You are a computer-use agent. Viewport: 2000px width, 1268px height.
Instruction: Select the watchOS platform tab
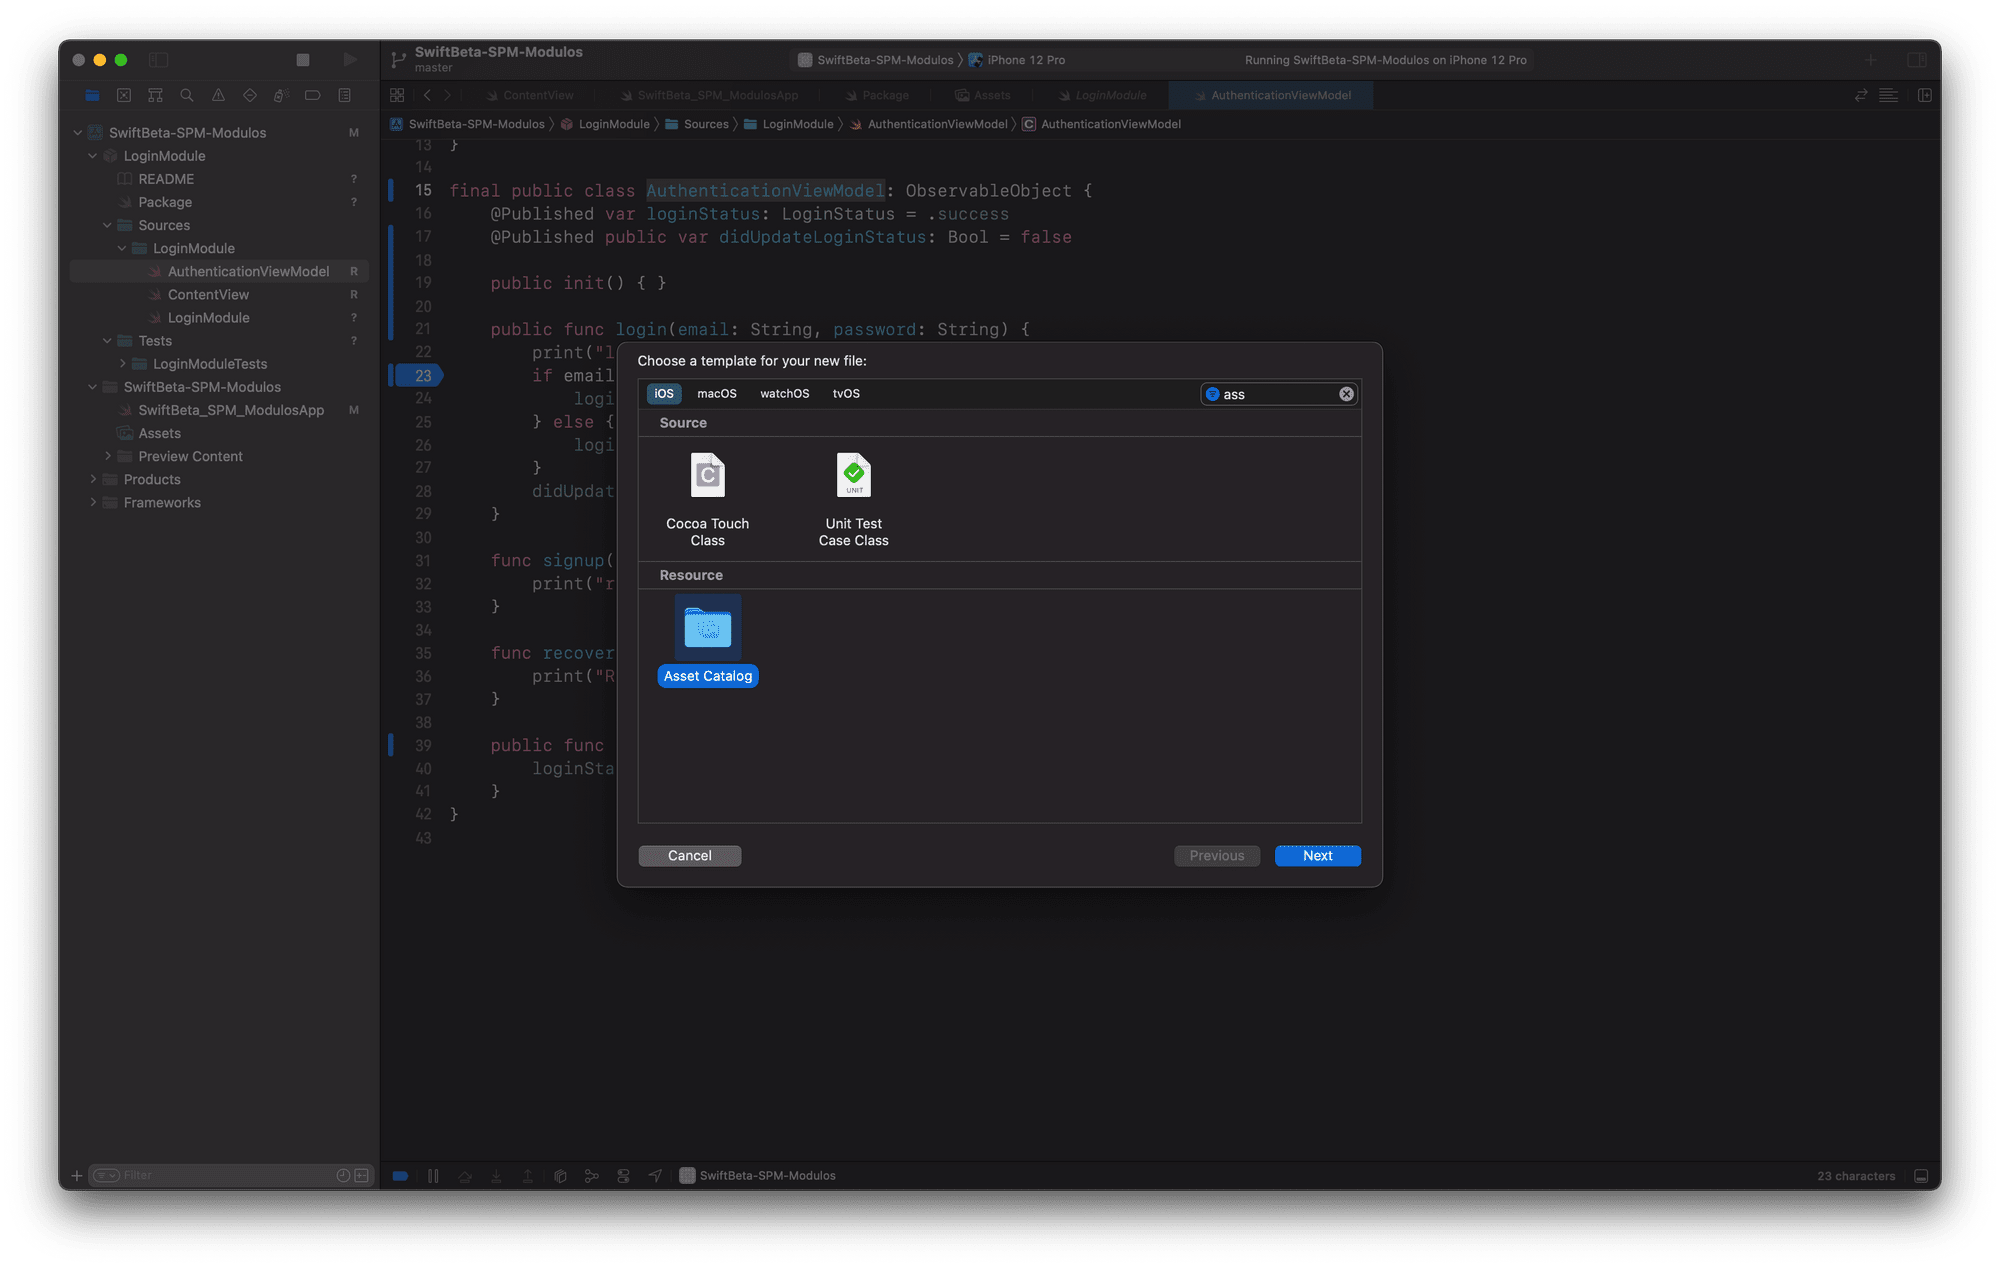point(785,394)
